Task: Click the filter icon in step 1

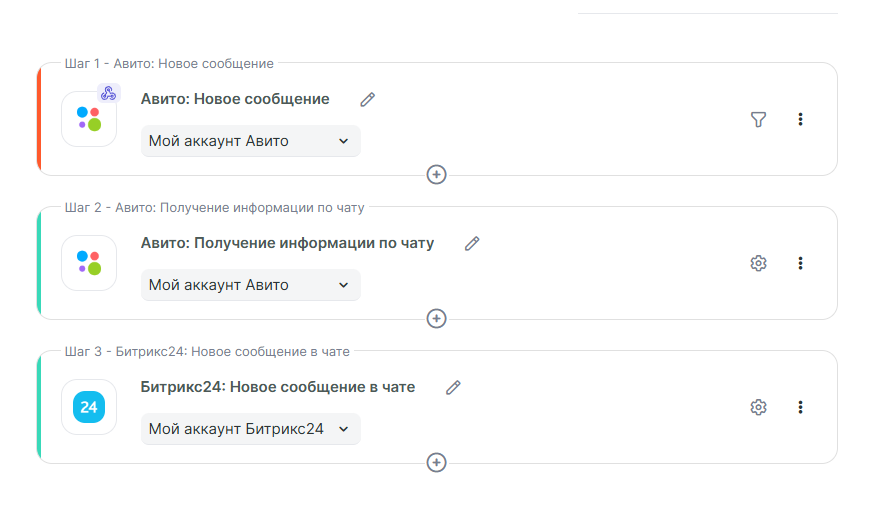Action: [758, 119]
